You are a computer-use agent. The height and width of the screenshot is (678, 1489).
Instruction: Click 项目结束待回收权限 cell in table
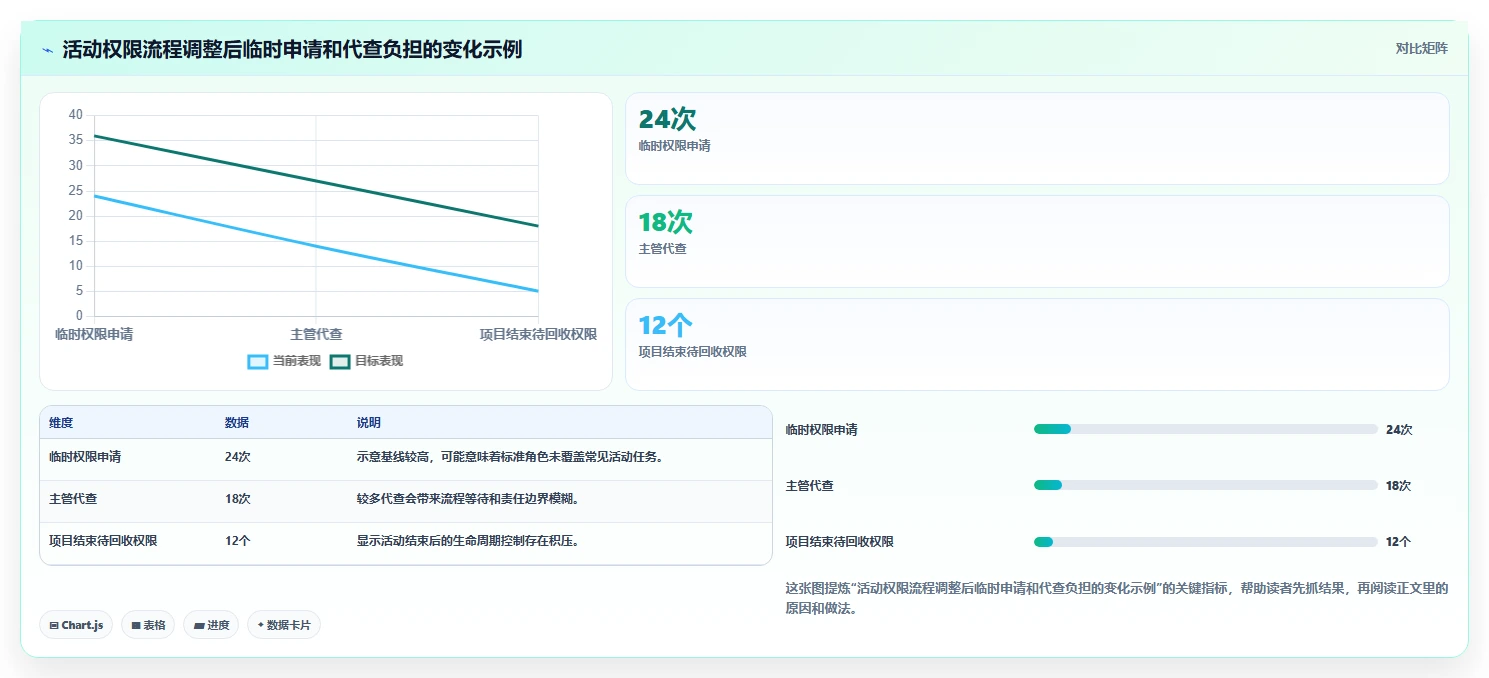coord(103,540)
